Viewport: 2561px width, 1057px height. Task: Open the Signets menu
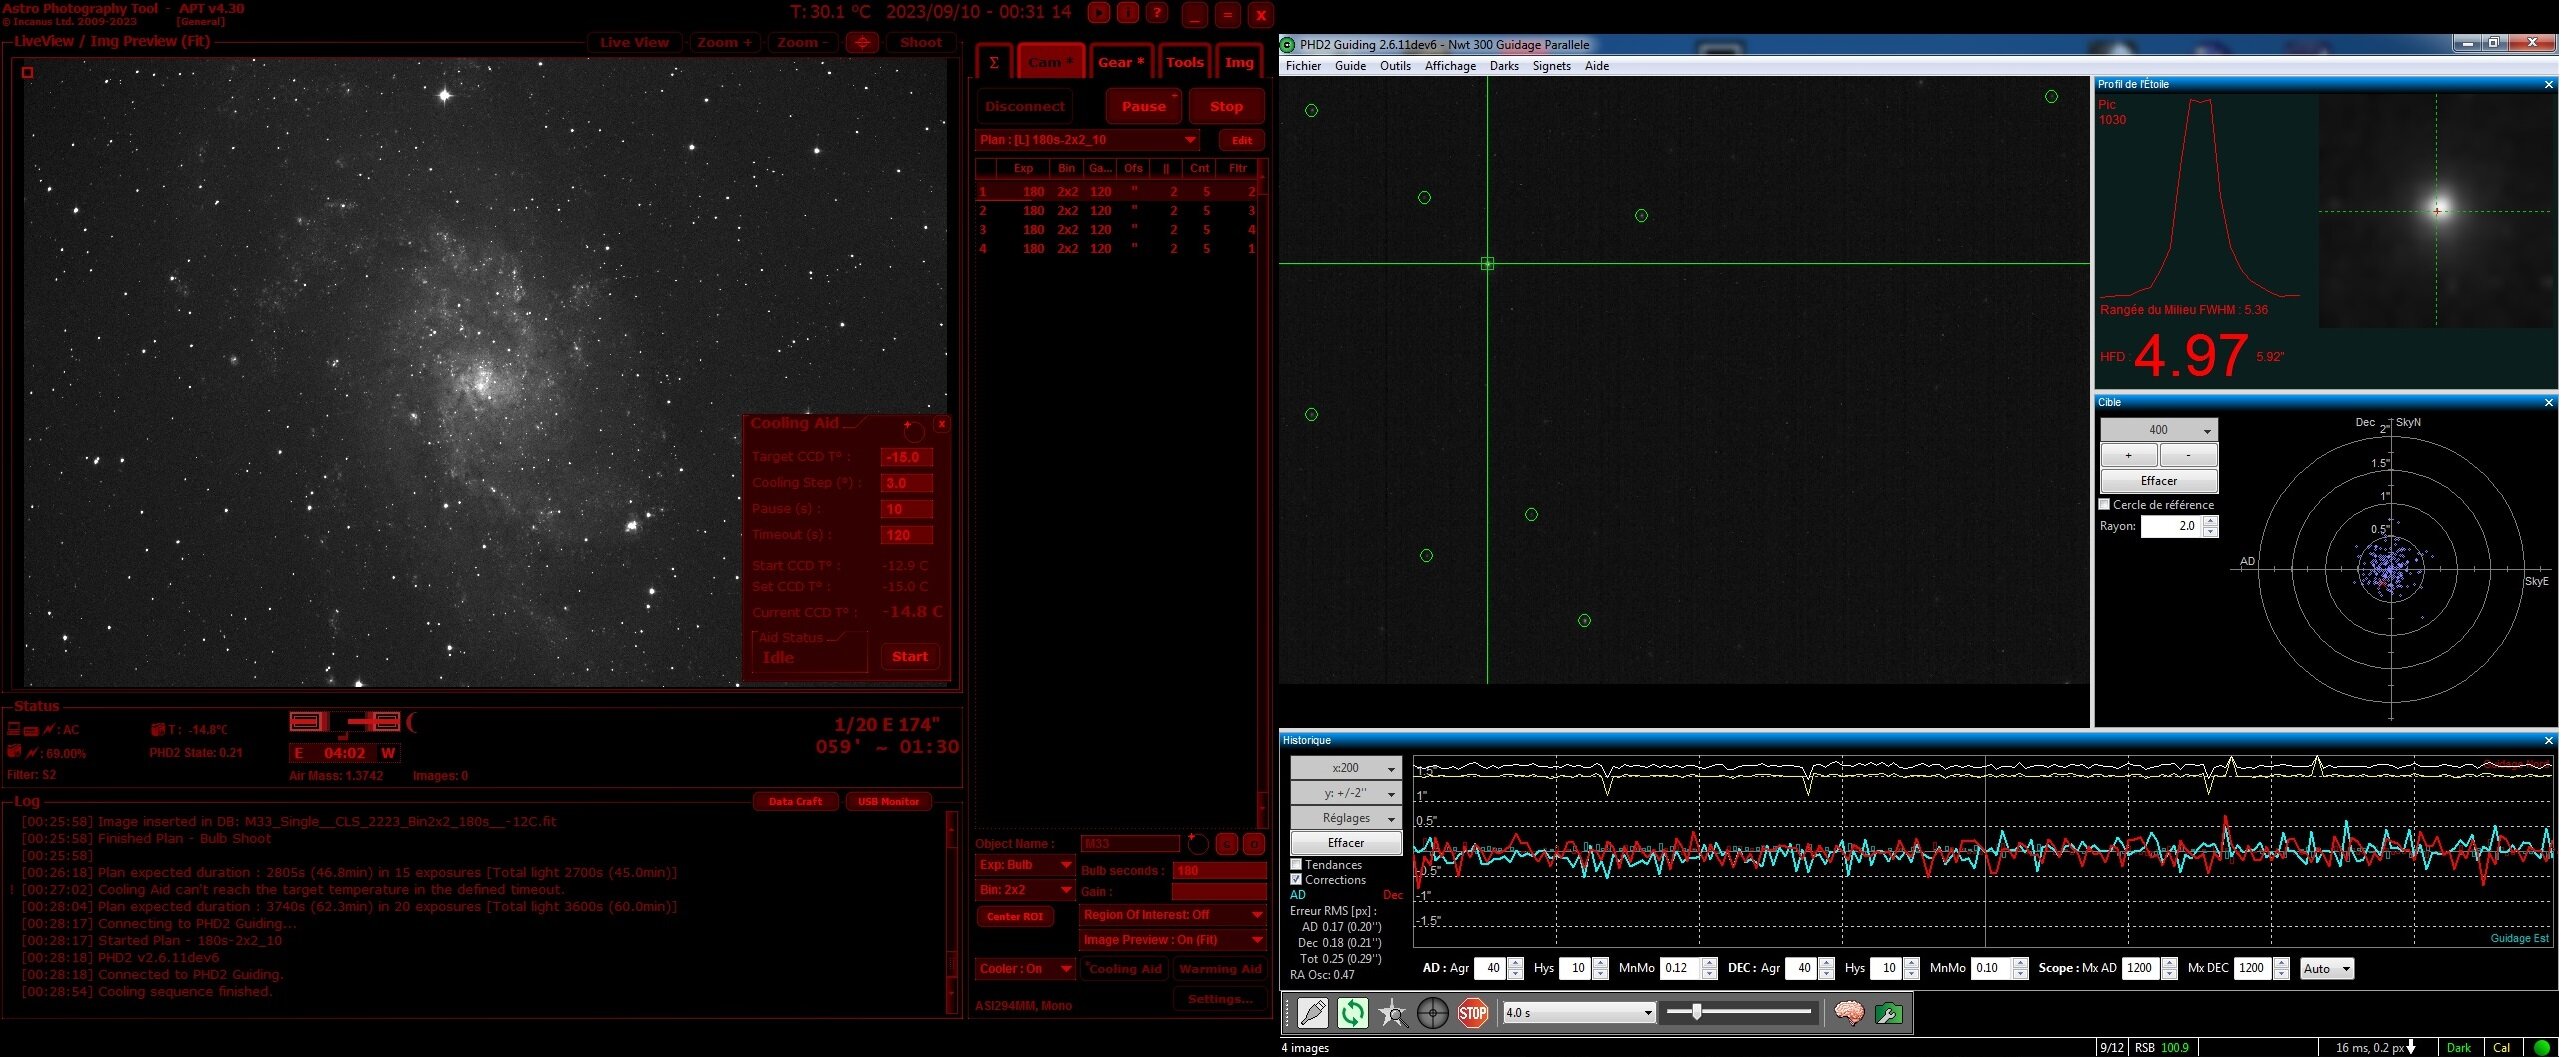click(x=1551, y=66)
